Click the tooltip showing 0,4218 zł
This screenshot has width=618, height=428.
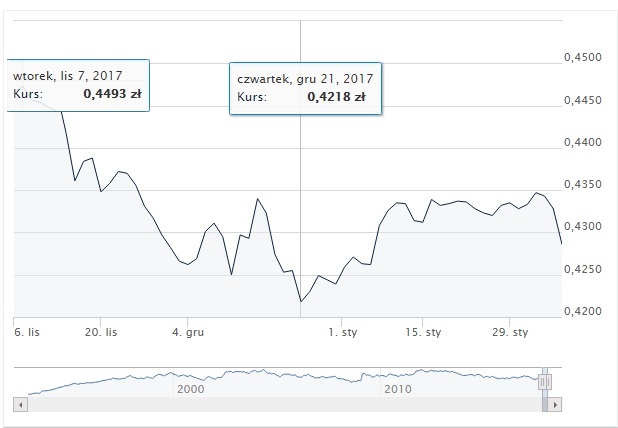click(305, 88)
